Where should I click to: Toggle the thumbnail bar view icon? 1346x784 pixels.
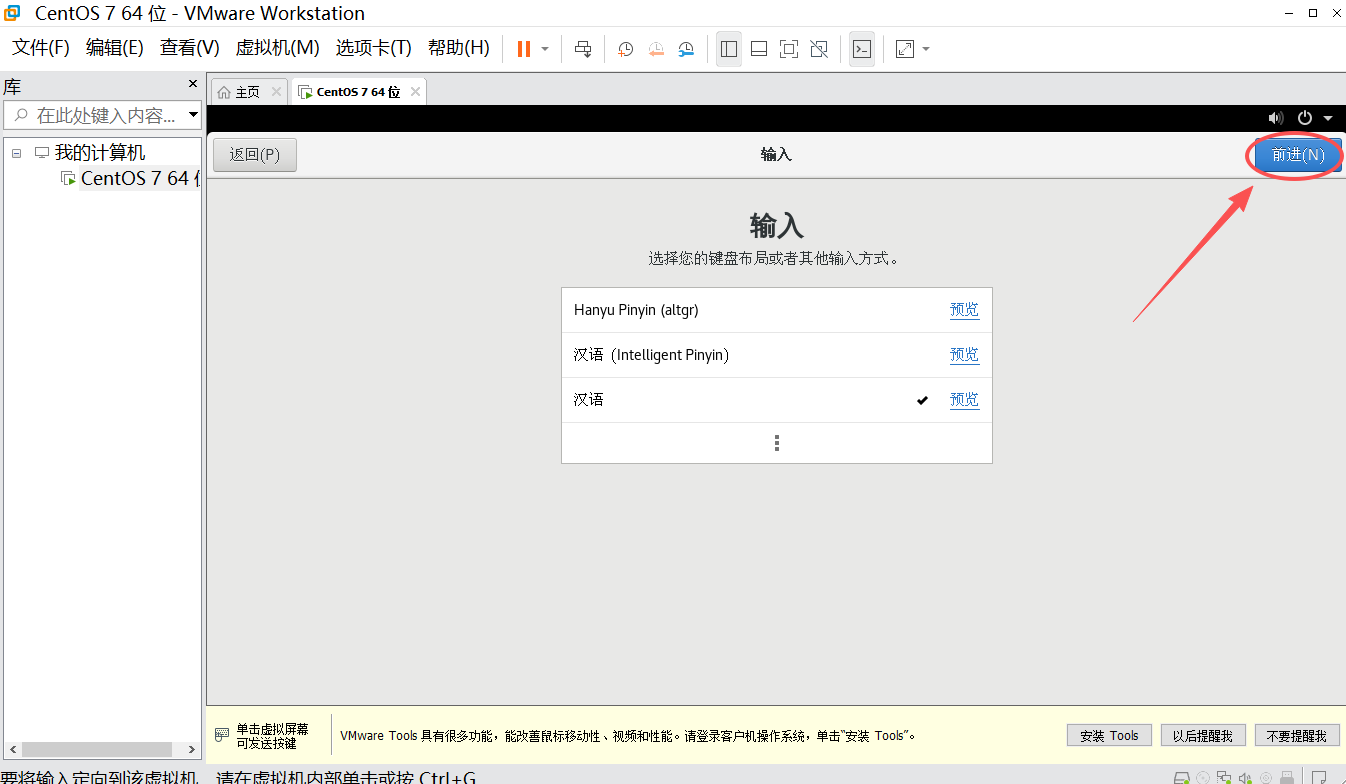pos(759,49)
